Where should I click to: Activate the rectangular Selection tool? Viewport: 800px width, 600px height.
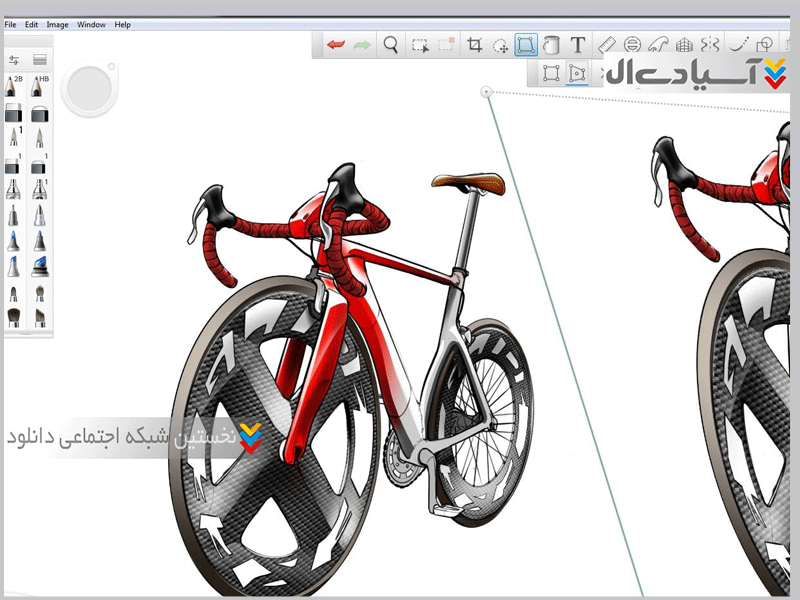tap(421, 45)
